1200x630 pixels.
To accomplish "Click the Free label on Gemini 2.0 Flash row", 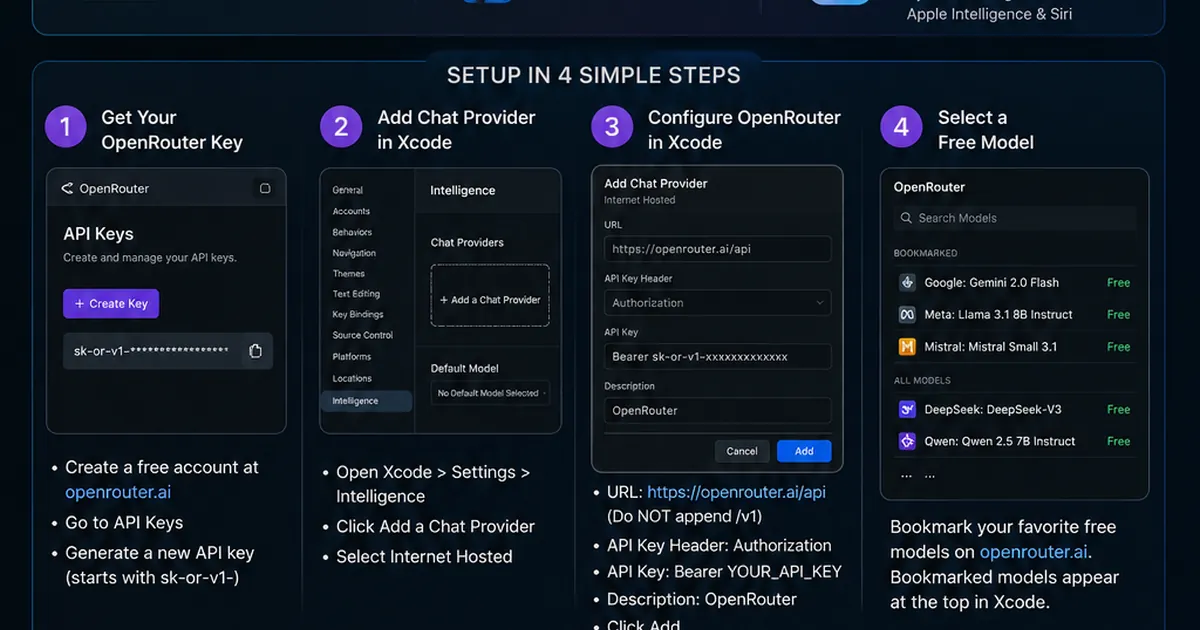I will [x=1118, y=283].
